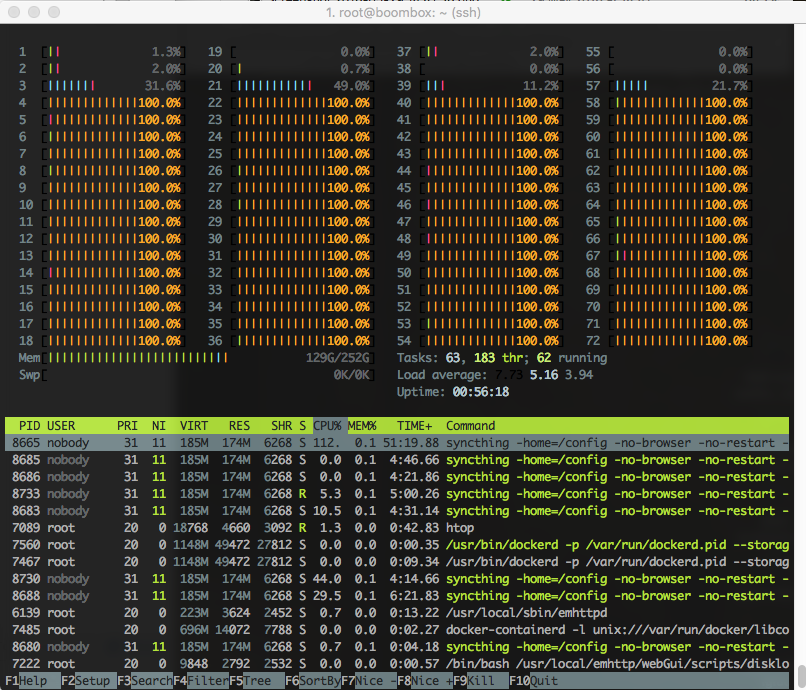Image resolution: width=806 pixels, height=690 pixels.
Task: Open F6 SortBy menu
Action: [x=313, y=681]
